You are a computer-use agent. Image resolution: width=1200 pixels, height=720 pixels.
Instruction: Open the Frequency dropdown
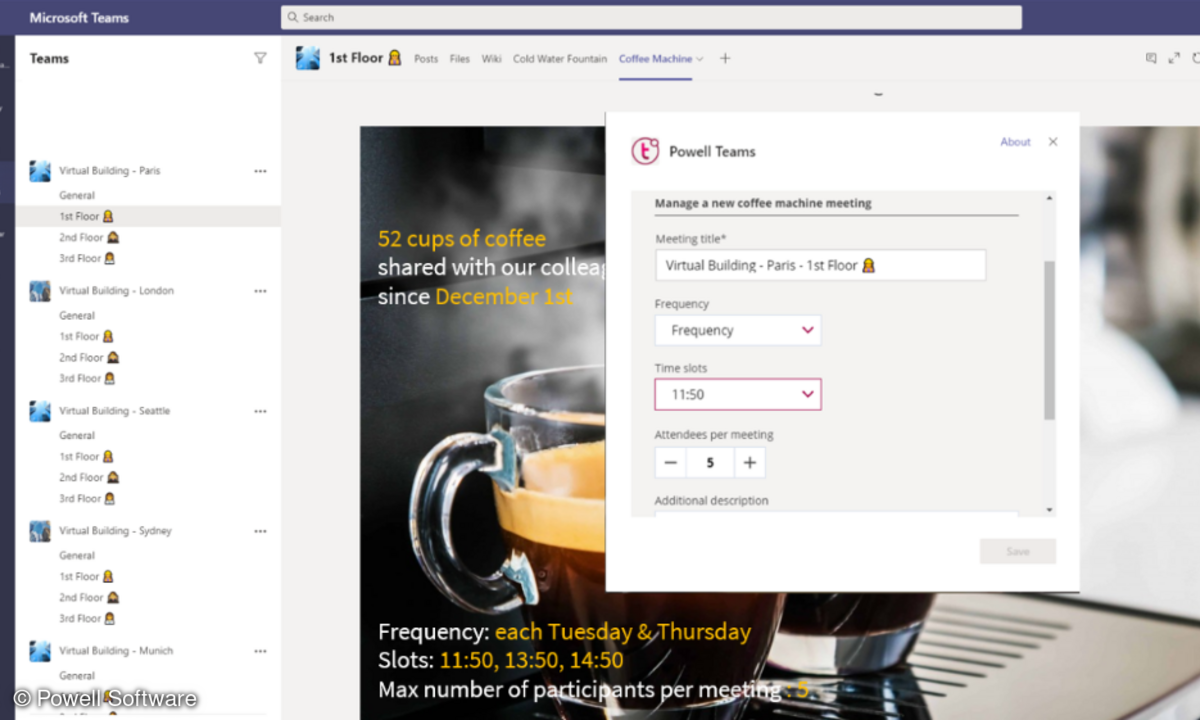[738, 330]
